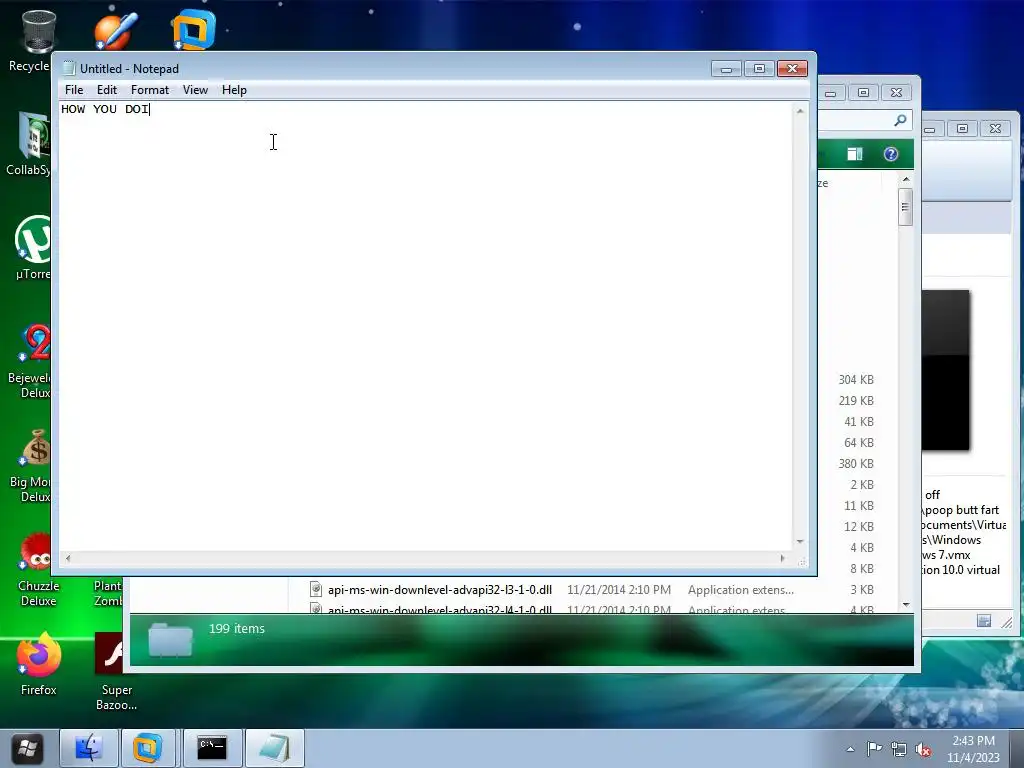Close the Untitled Notepad window

(x=792, y=69)
